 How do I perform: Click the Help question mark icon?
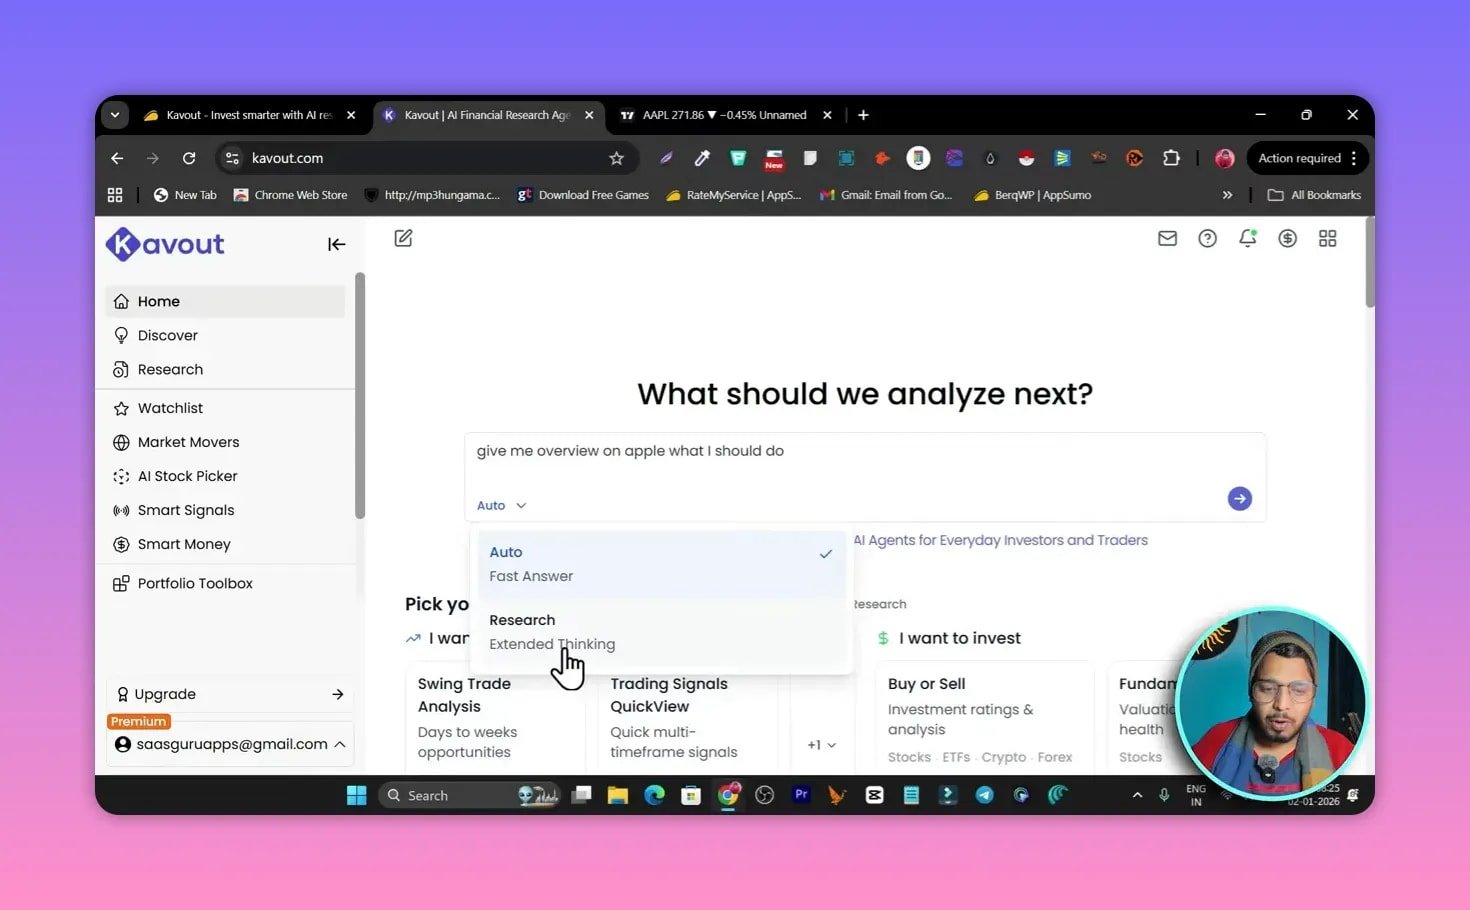point(1207,238)
